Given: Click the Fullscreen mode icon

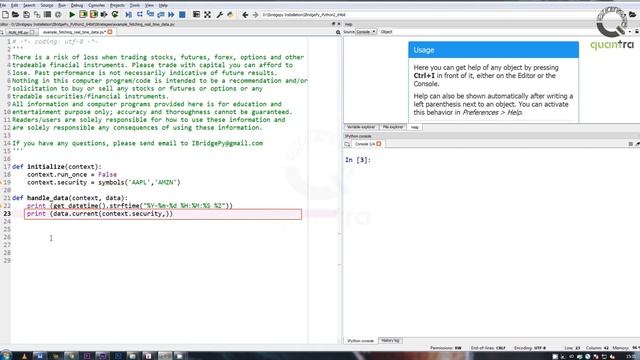Looking at the screenshot, I should 207,15.
